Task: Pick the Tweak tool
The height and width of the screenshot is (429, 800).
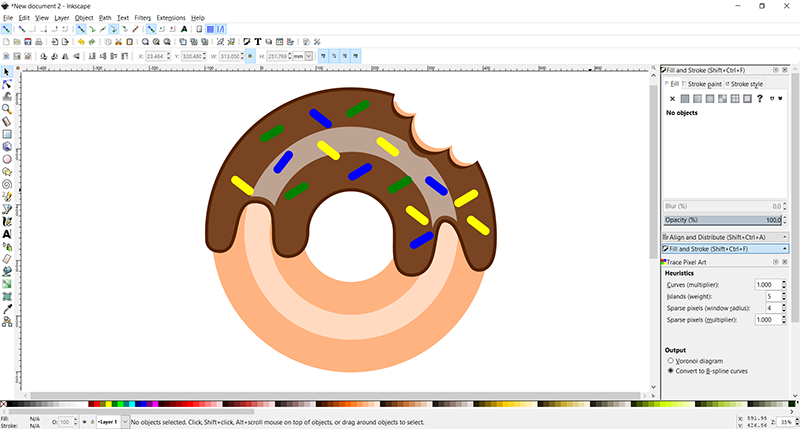Action: (x=7, y=96)
